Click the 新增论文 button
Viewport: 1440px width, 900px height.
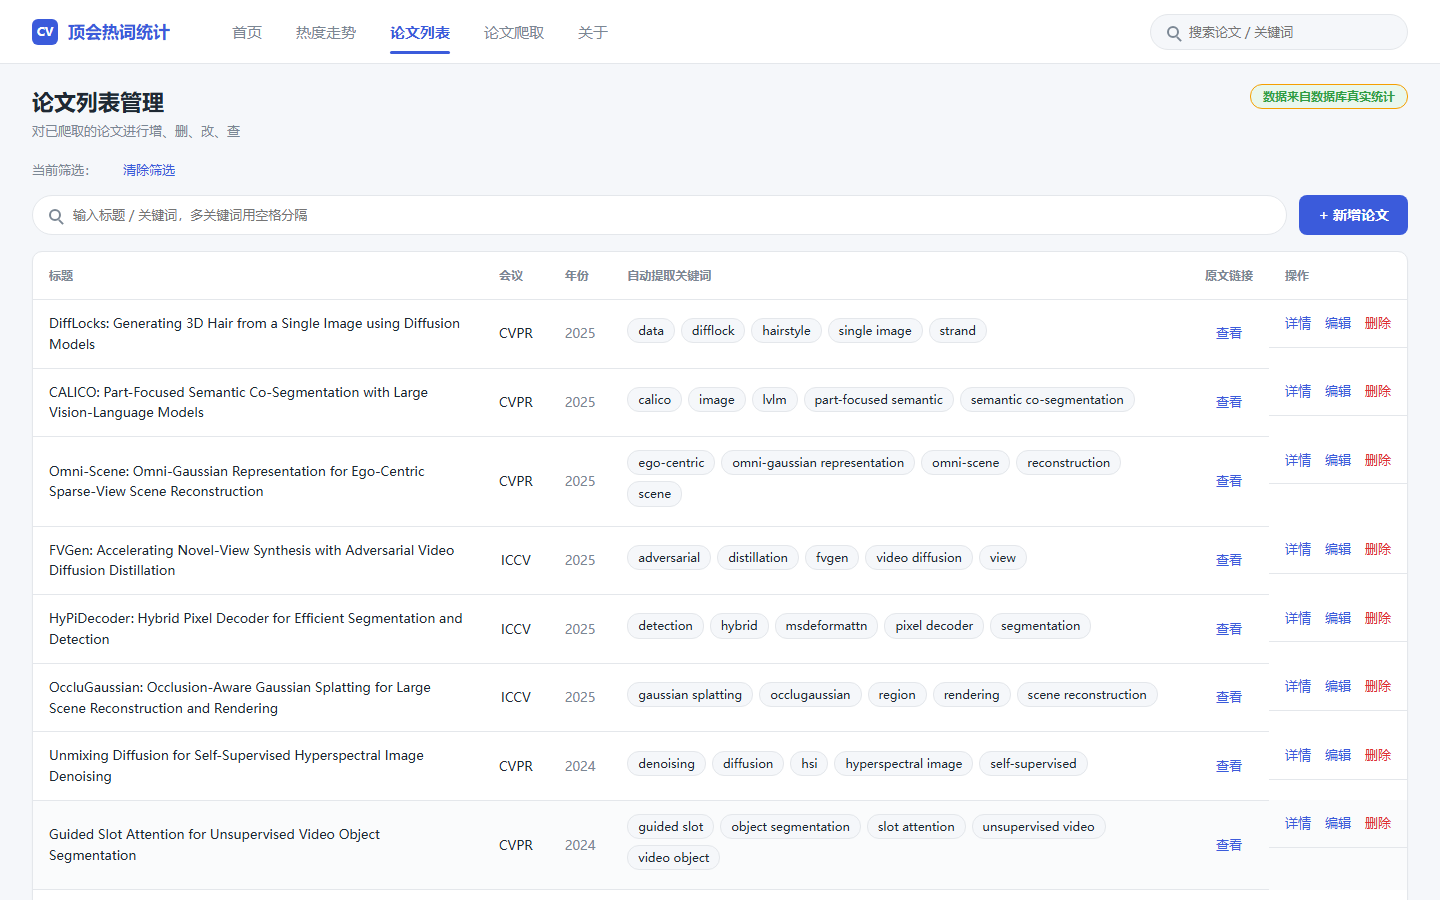pos(1353,215)
